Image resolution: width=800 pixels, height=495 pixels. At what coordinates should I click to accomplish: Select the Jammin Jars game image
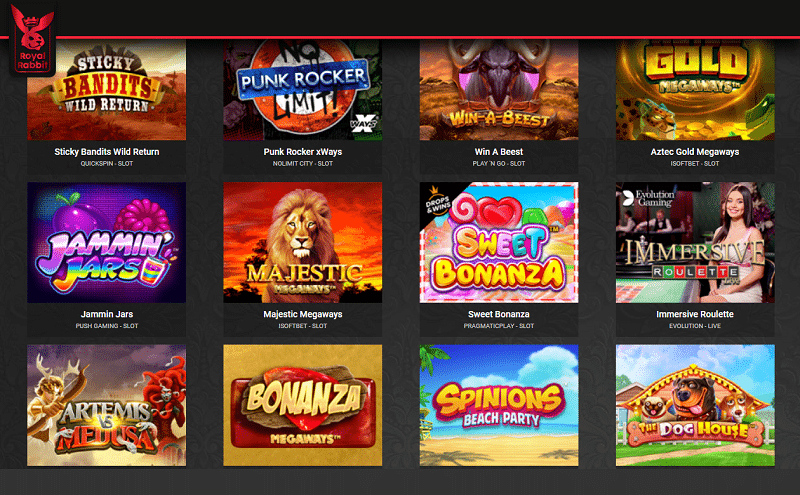click(107, 242)
